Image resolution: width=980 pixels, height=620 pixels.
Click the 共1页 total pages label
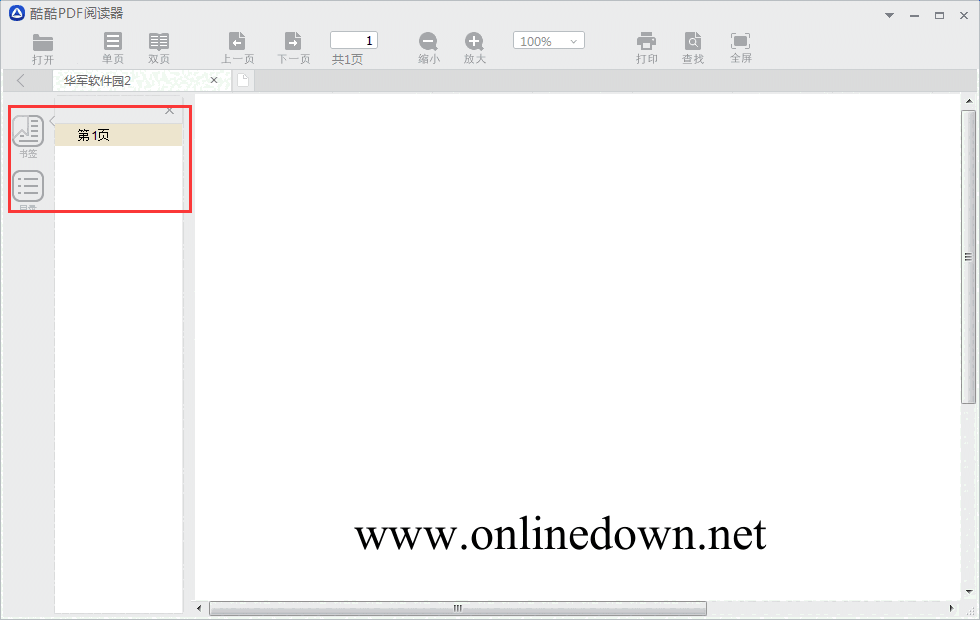pyautogui.click(x=347, y=59)
